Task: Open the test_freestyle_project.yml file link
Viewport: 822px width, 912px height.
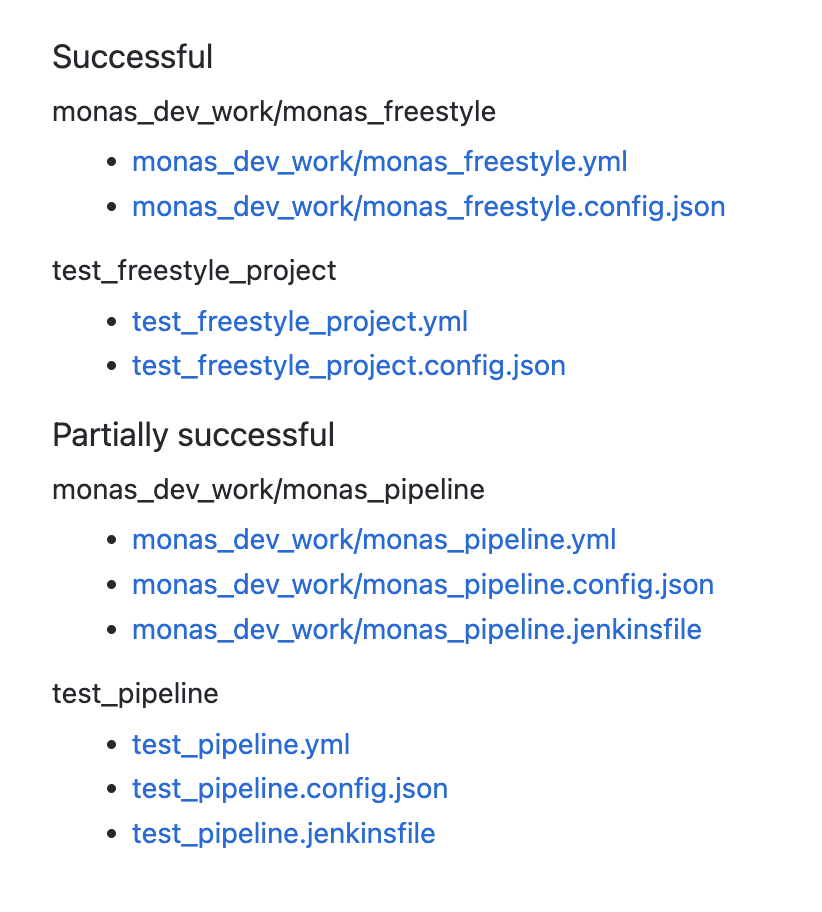Action: tap(300, 322)
